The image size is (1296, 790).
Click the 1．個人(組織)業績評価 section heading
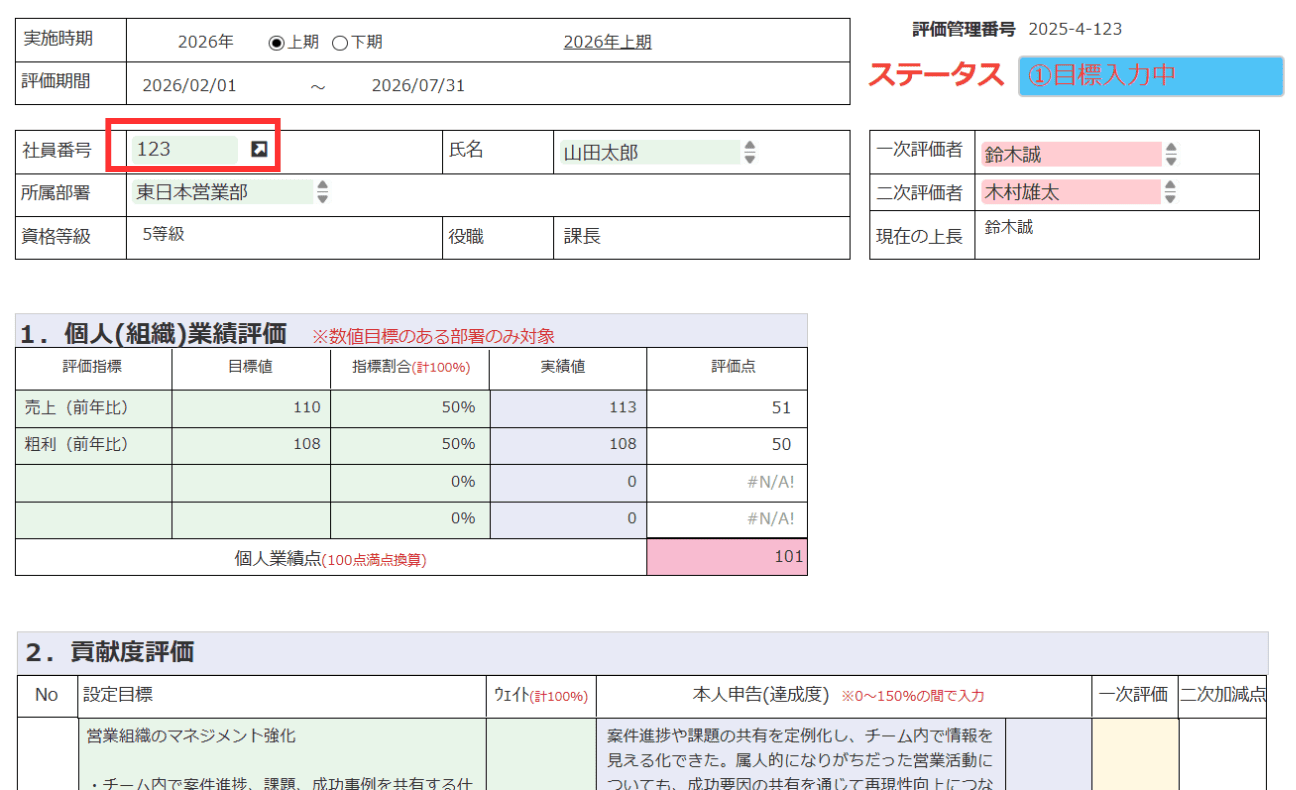click(154, 333)
